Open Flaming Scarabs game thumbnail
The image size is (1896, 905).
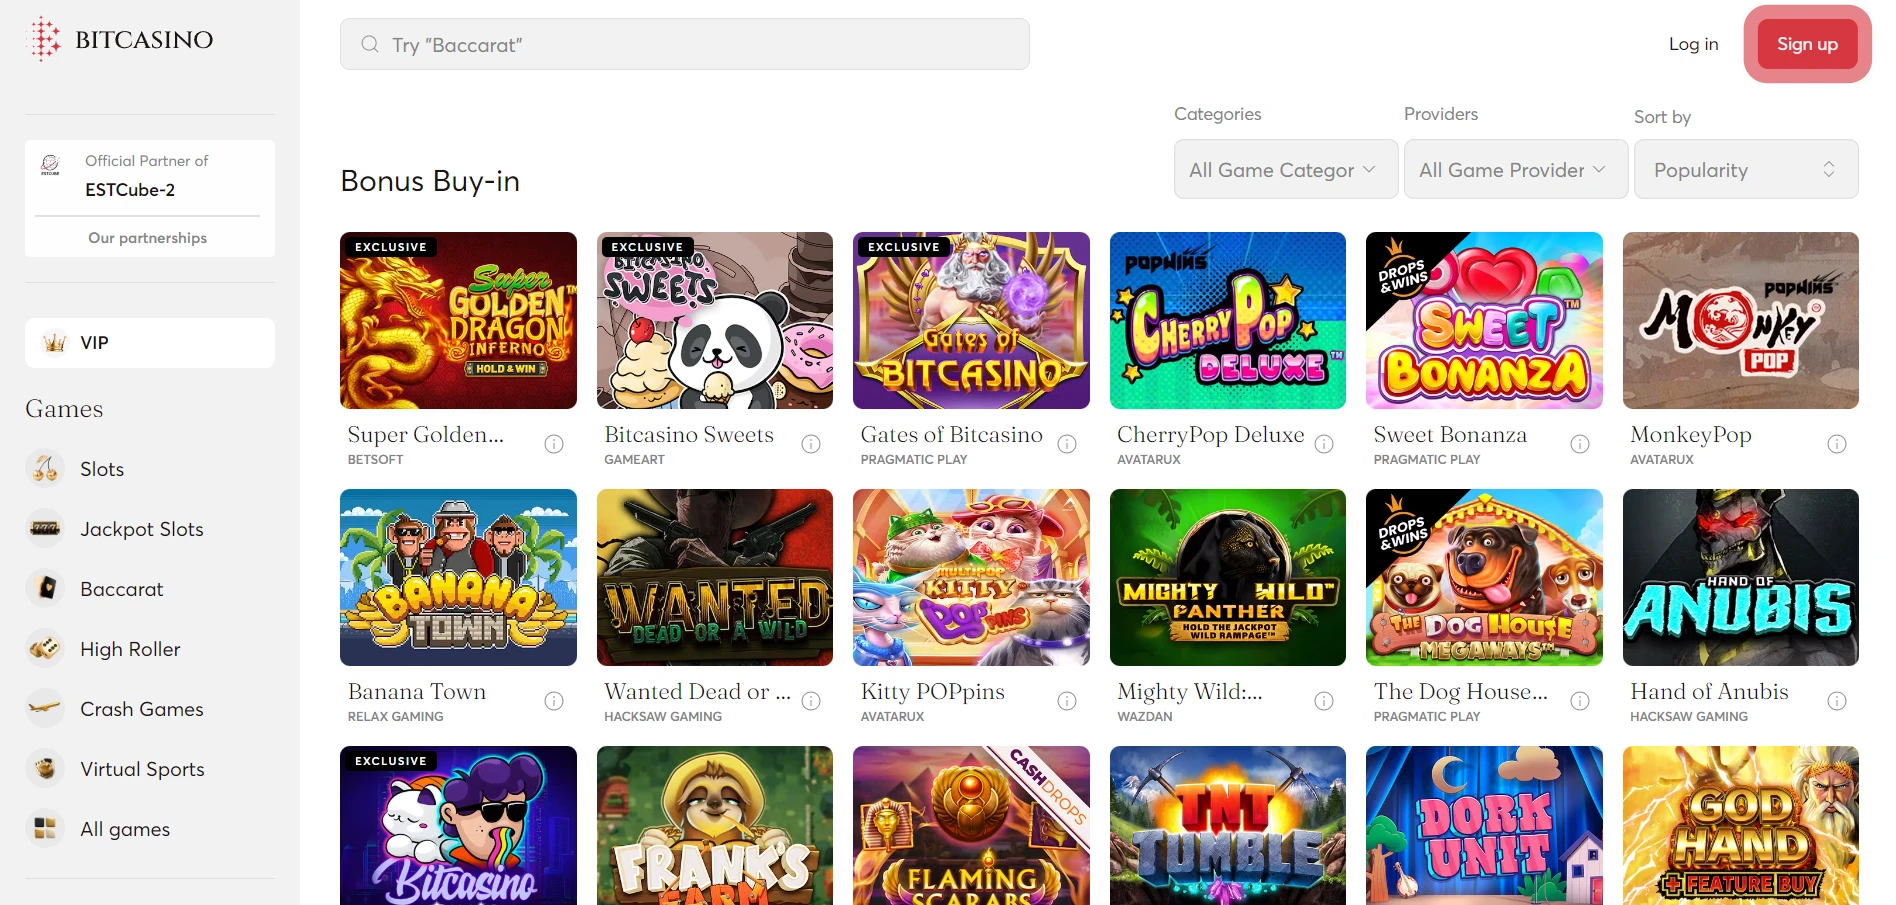coord(971,826)
